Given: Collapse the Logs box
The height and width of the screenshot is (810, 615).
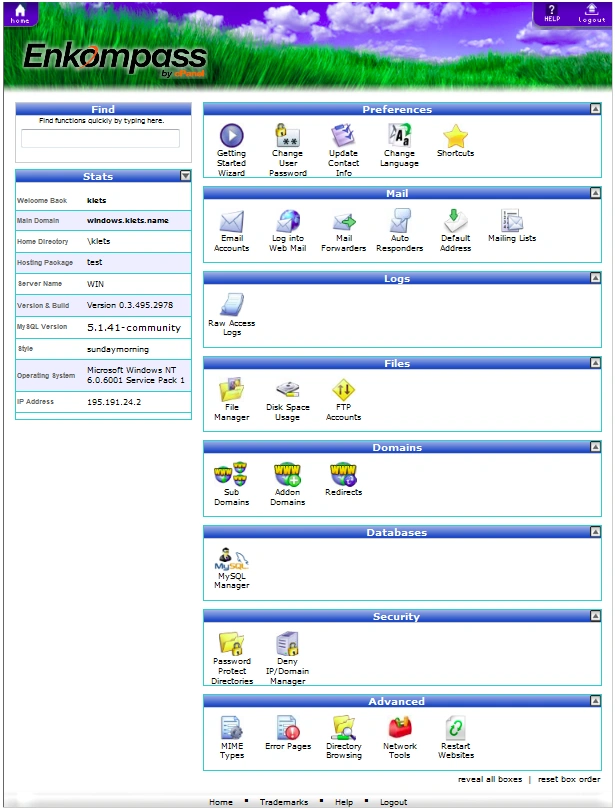Looking at the screenshot, I should 595,278.
